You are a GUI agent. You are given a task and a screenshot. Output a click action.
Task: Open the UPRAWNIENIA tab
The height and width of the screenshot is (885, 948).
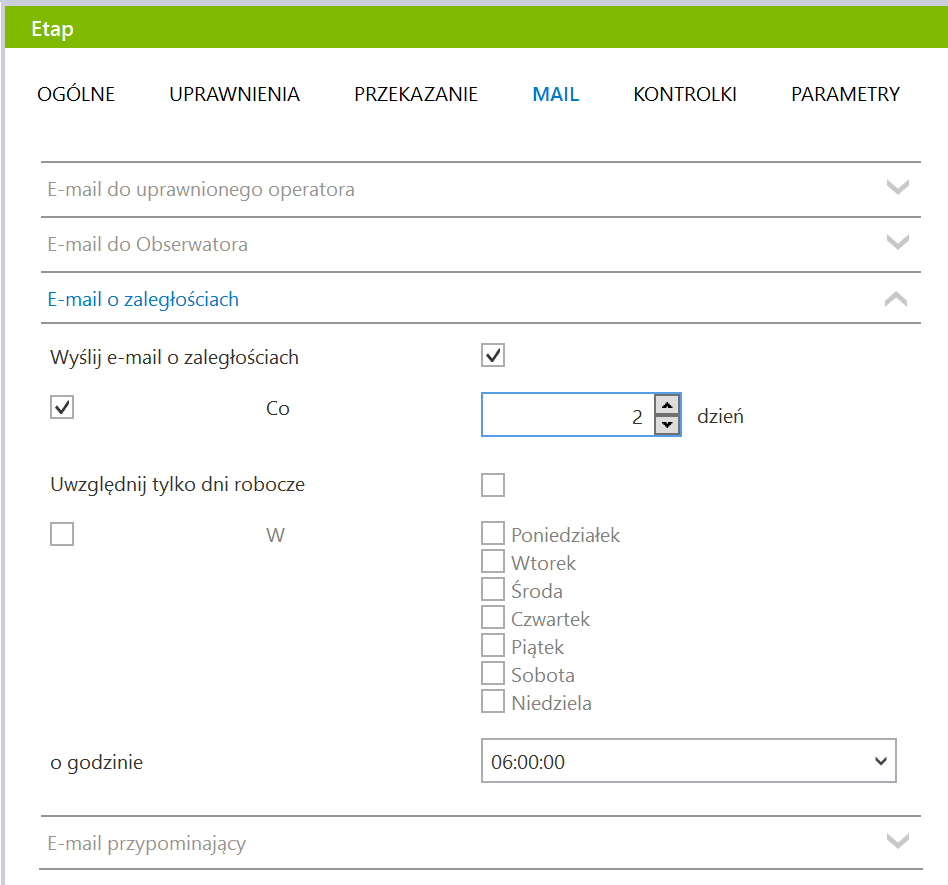pos(235,94)
